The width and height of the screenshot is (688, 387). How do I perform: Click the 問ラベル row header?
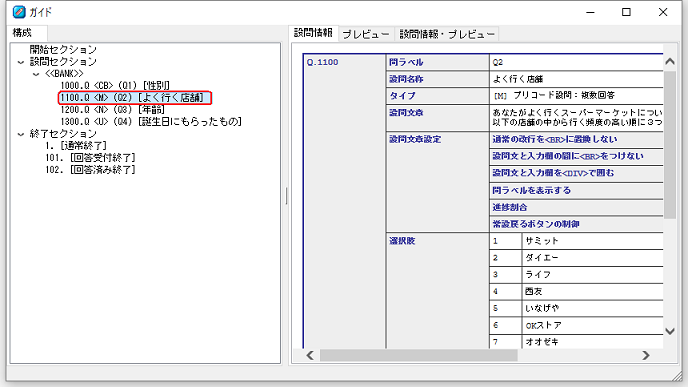[x=437, y=62]
